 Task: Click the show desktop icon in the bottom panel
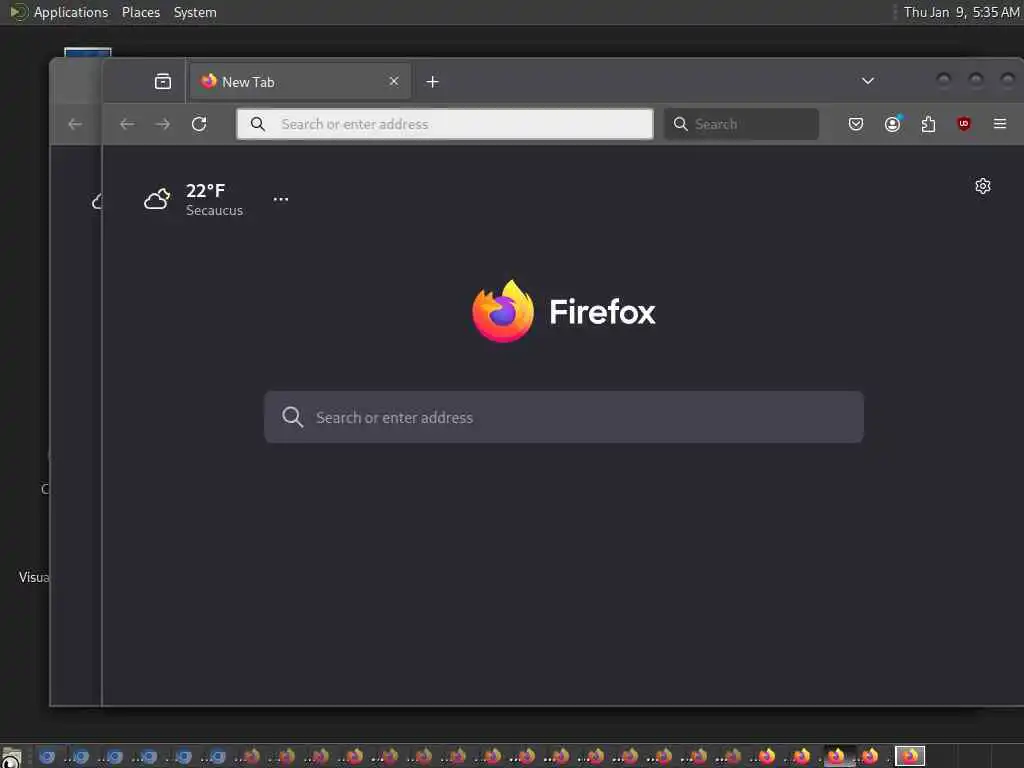point(12,758)
